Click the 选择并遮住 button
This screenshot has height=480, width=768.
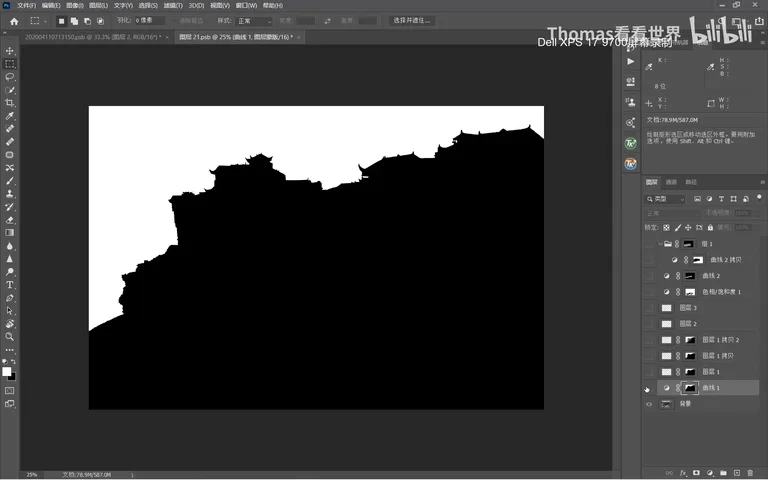pos(412,21)
